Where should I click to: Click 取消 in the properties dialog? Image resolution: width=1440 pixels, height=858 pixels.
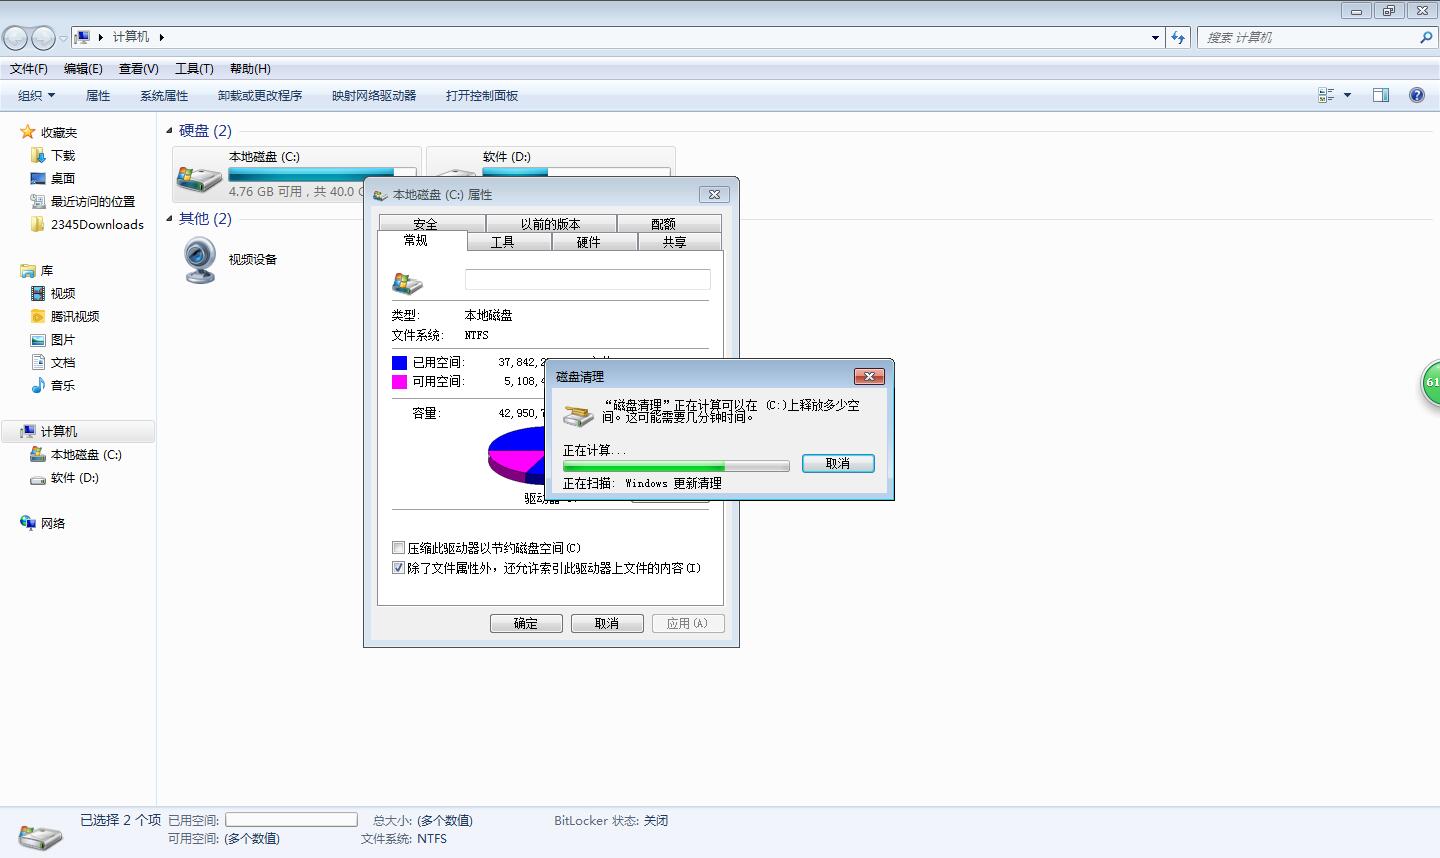(607, 623)
